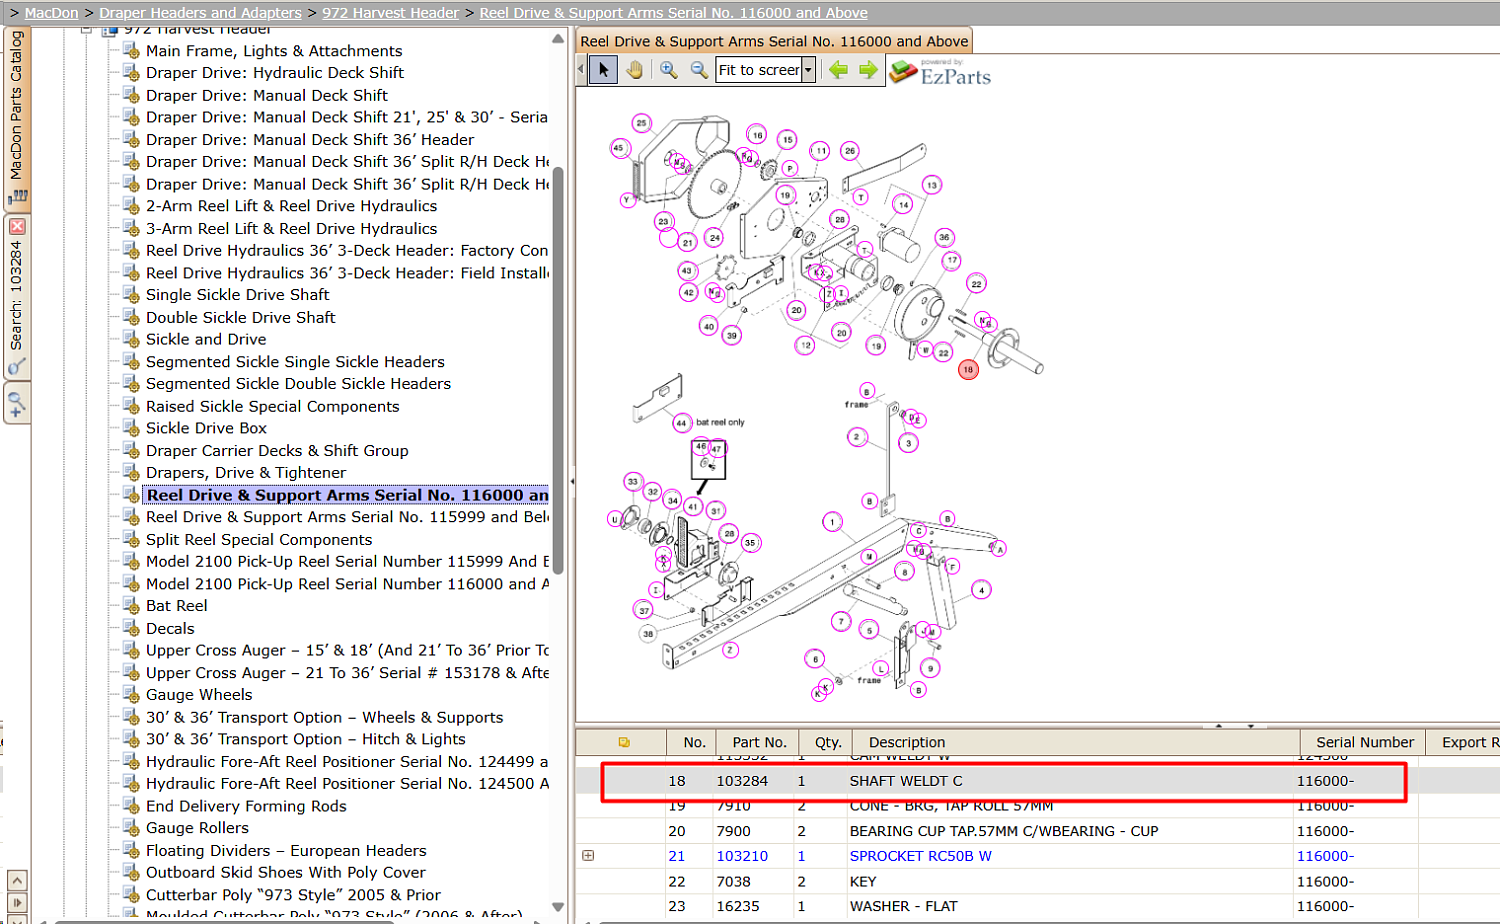Viewport: 1500px width, 924px height.
Task: Click callout 25 on the diagram
Action: [x=641, y=123]
